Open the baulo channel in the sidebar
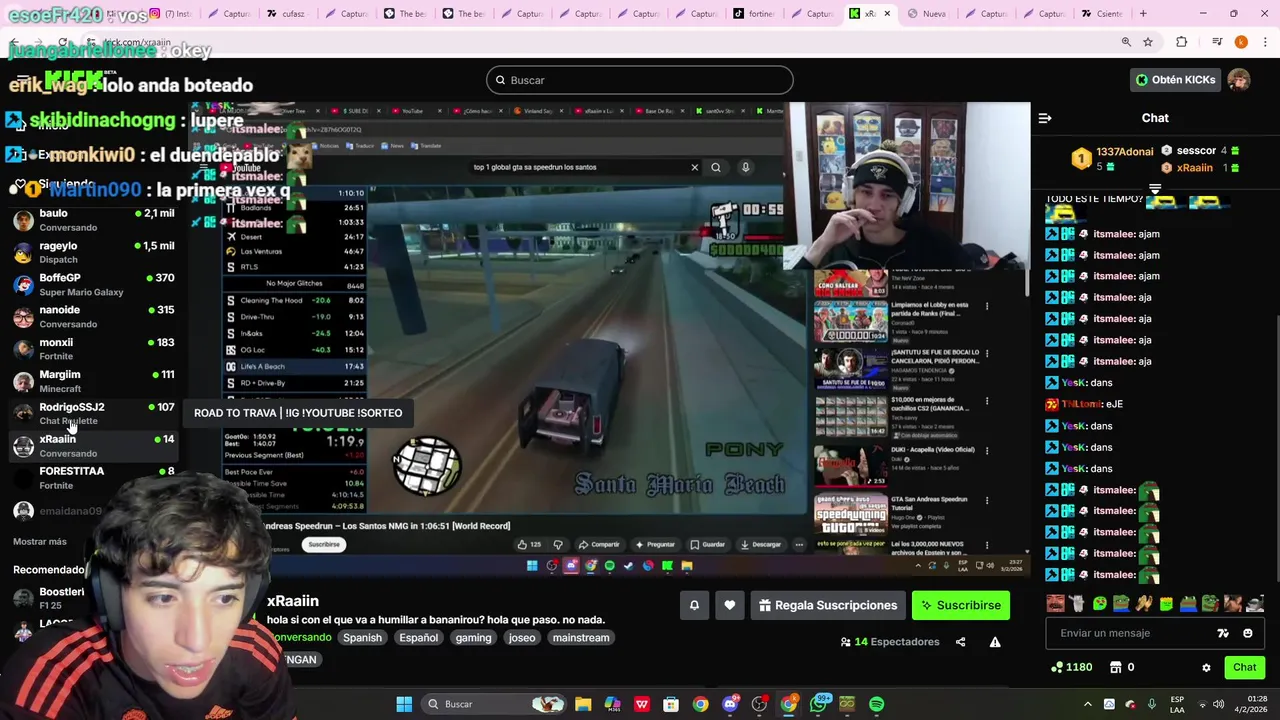This screenshot has height=720, width=1280. tap(93, 220)
